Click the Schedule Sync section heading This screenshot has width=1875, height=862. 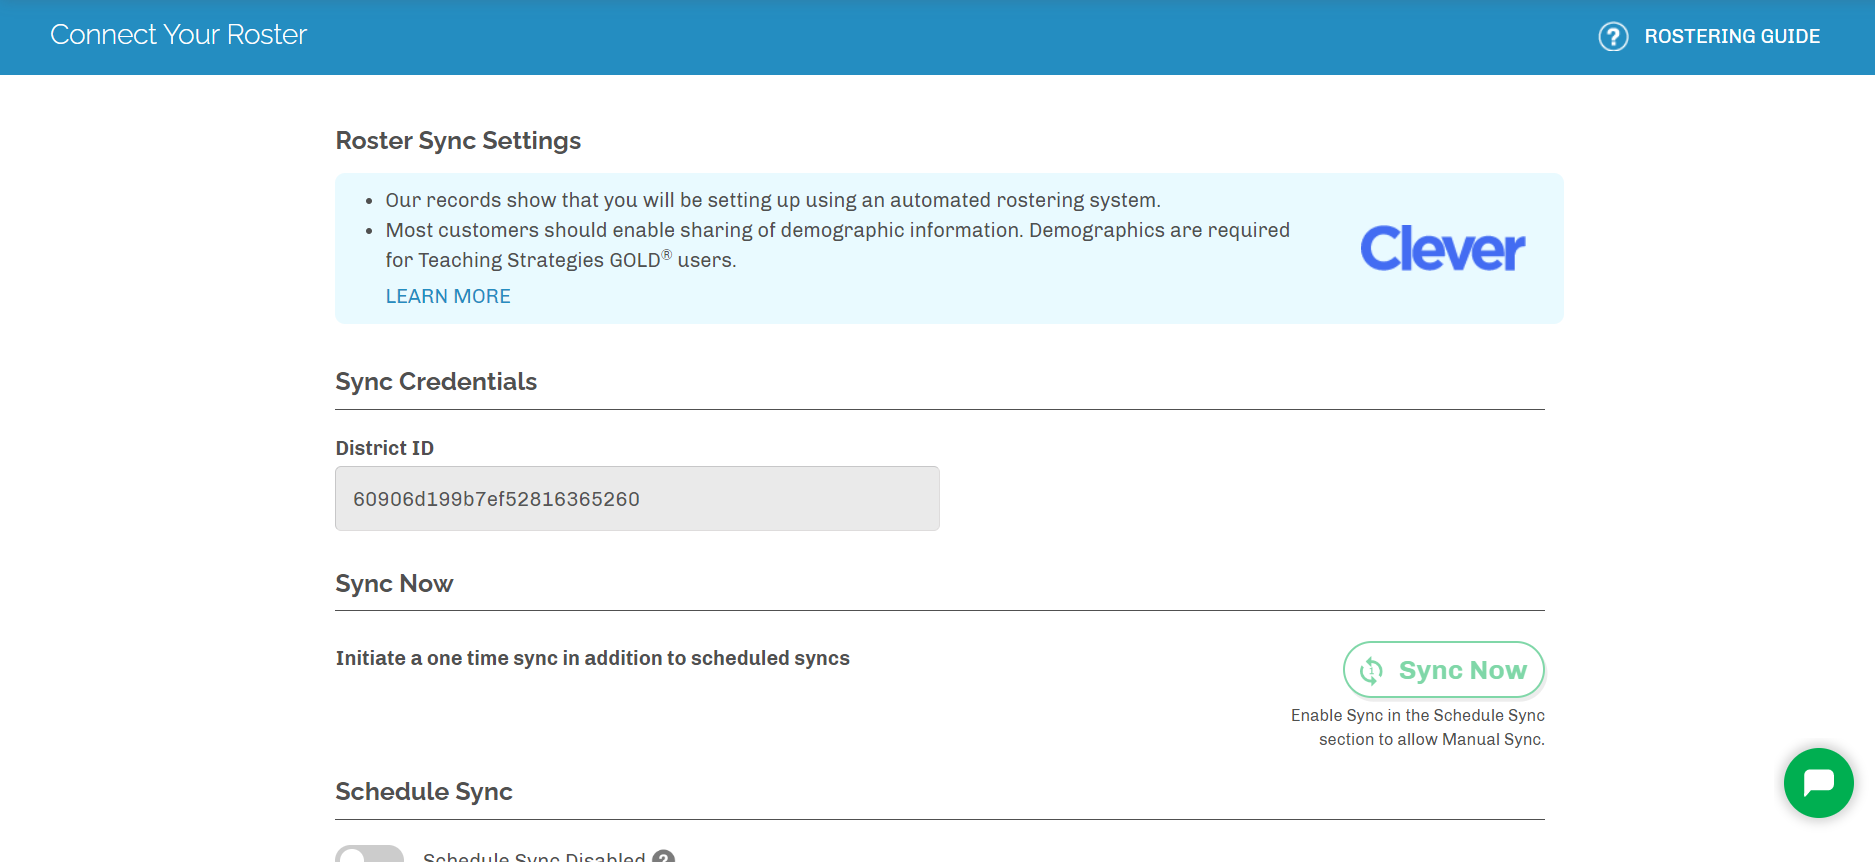pyautogui.click(x=424, y=792)
